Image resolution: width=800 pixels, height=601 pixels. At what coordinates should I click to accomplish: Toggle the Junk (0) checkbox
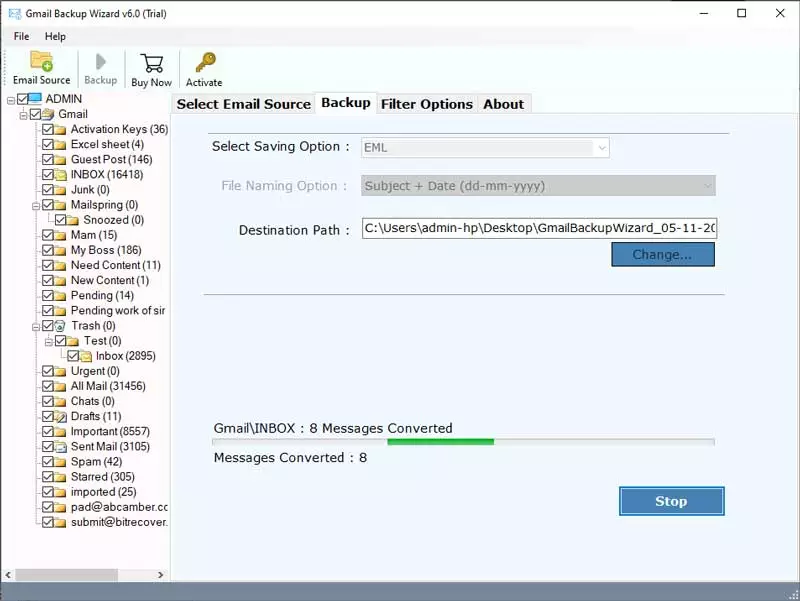(47, 190)
